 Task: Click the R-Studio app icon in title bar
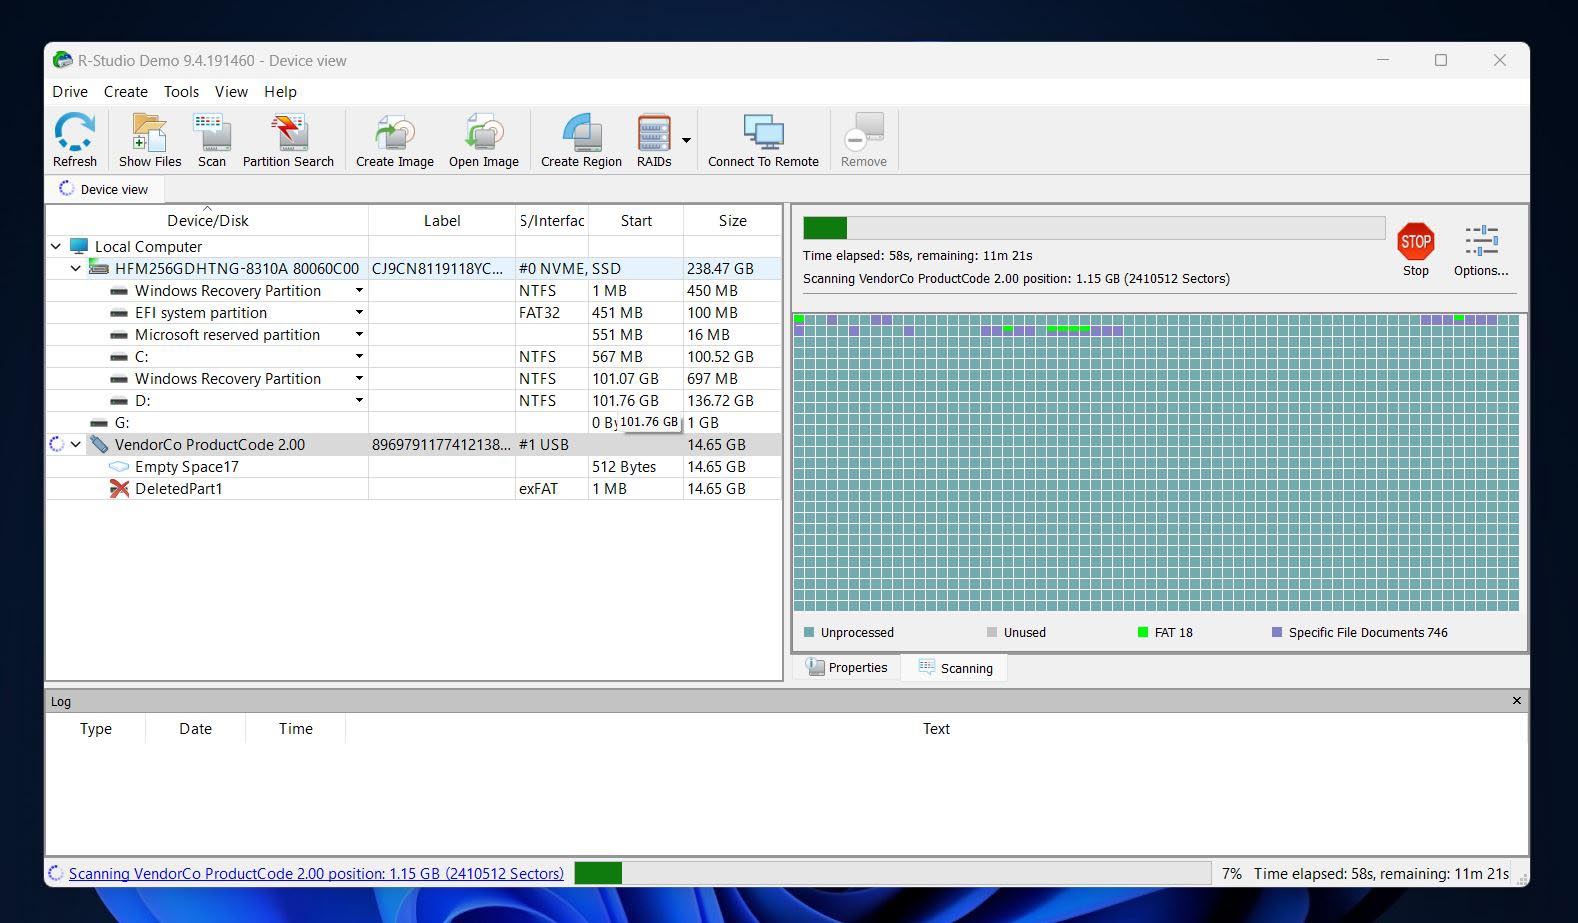(x=63, y=60)
